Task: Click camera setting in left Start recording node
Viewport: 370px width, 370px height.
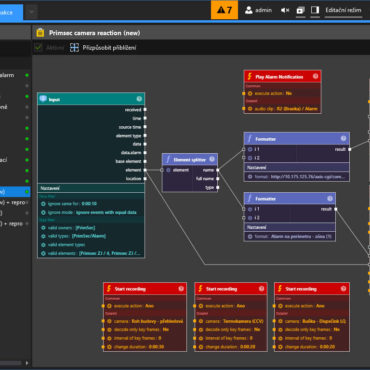Action: coord(145,321)
